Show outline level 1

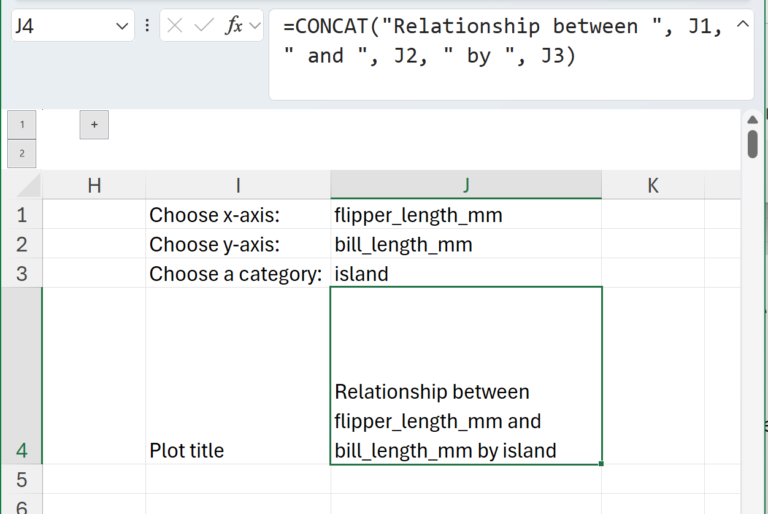[x=21, y=125]
